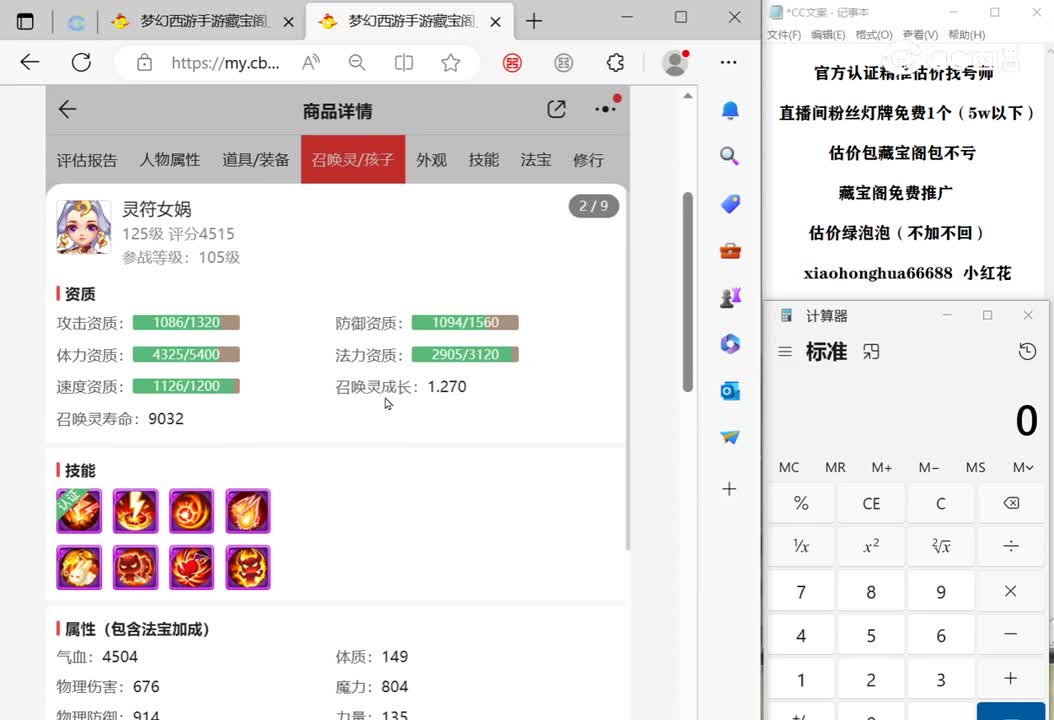The width and height of the screenshot is (1054, 720).
Task: Open the sidebar games chess icon
Action: pos(730,297)
